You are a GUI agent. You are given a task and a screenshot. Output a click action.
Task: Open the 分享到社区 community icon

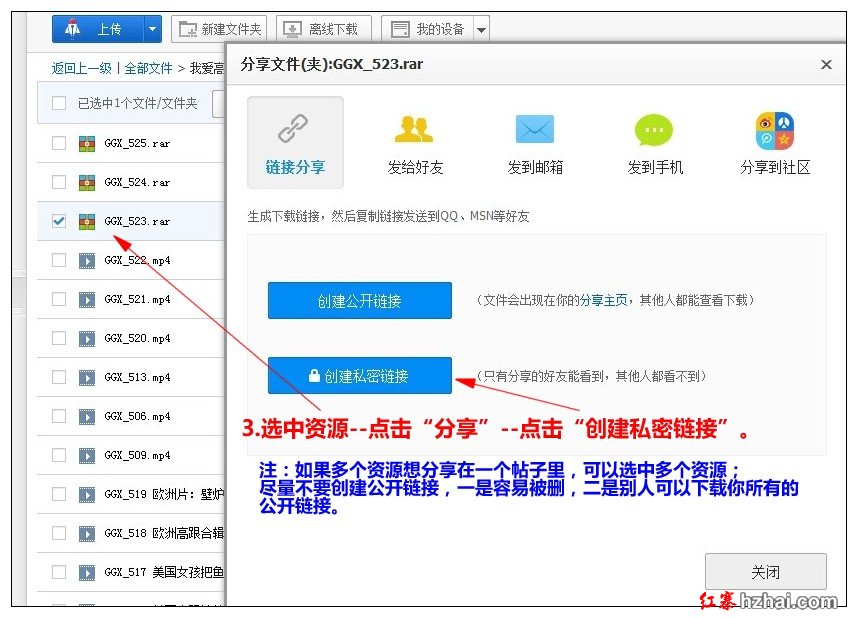(775, 130)
